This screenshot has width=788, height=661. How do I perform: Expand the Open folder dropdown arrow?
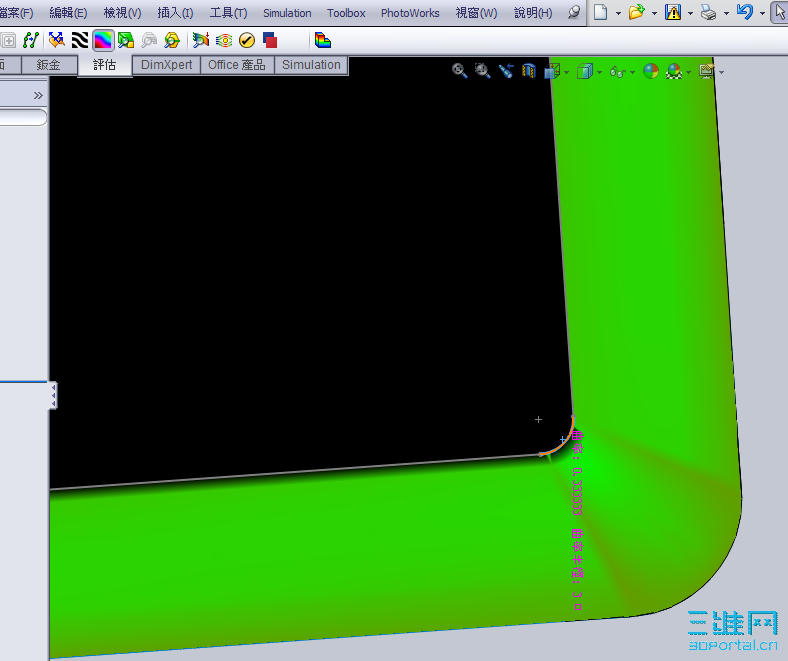click(654, 14)
